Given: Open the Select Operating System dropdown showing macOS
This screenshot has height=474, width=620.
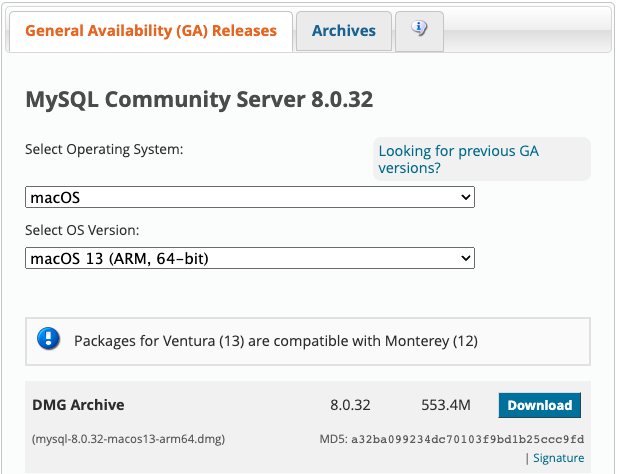Looking at the screenshot, I should coord(250,197).
